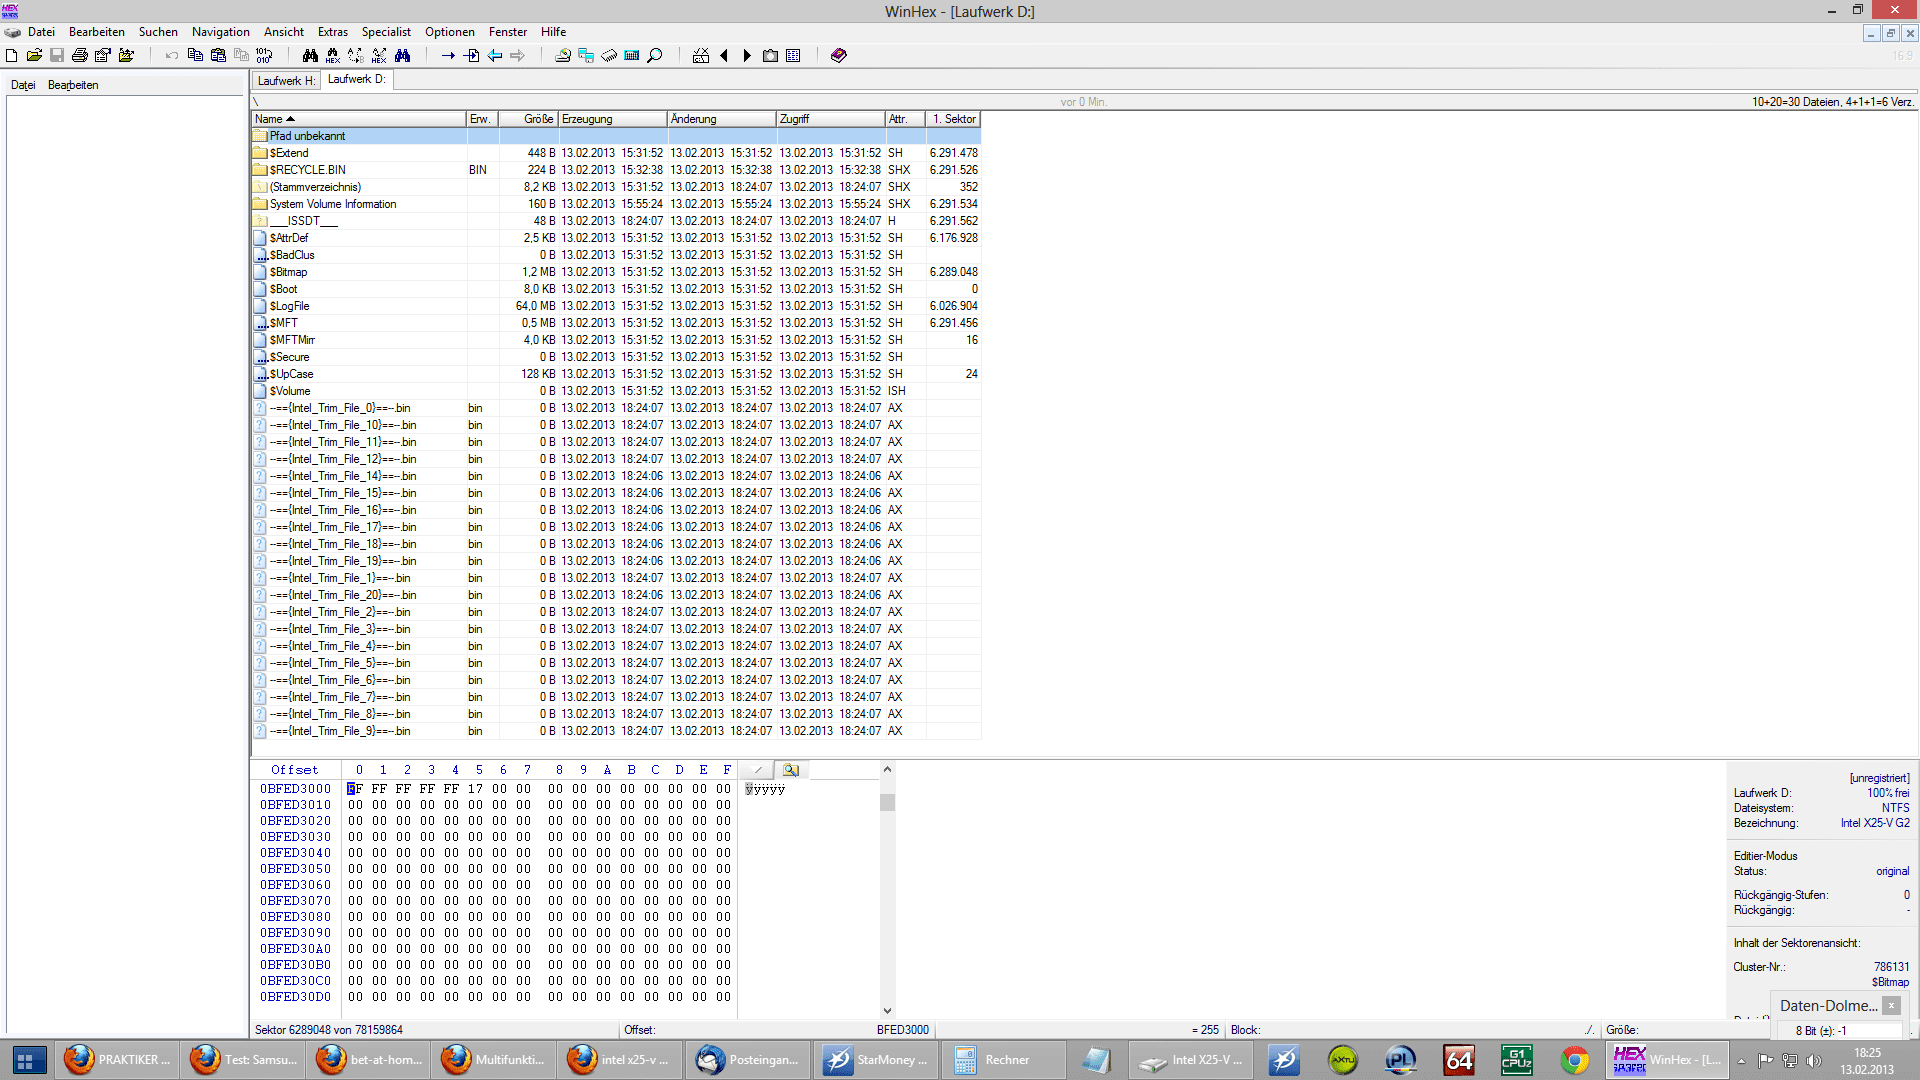Click the blue calculator toolbar icon
Image resolution: width=1920 pixels, height=1080 pixels.
pos(632,56)
